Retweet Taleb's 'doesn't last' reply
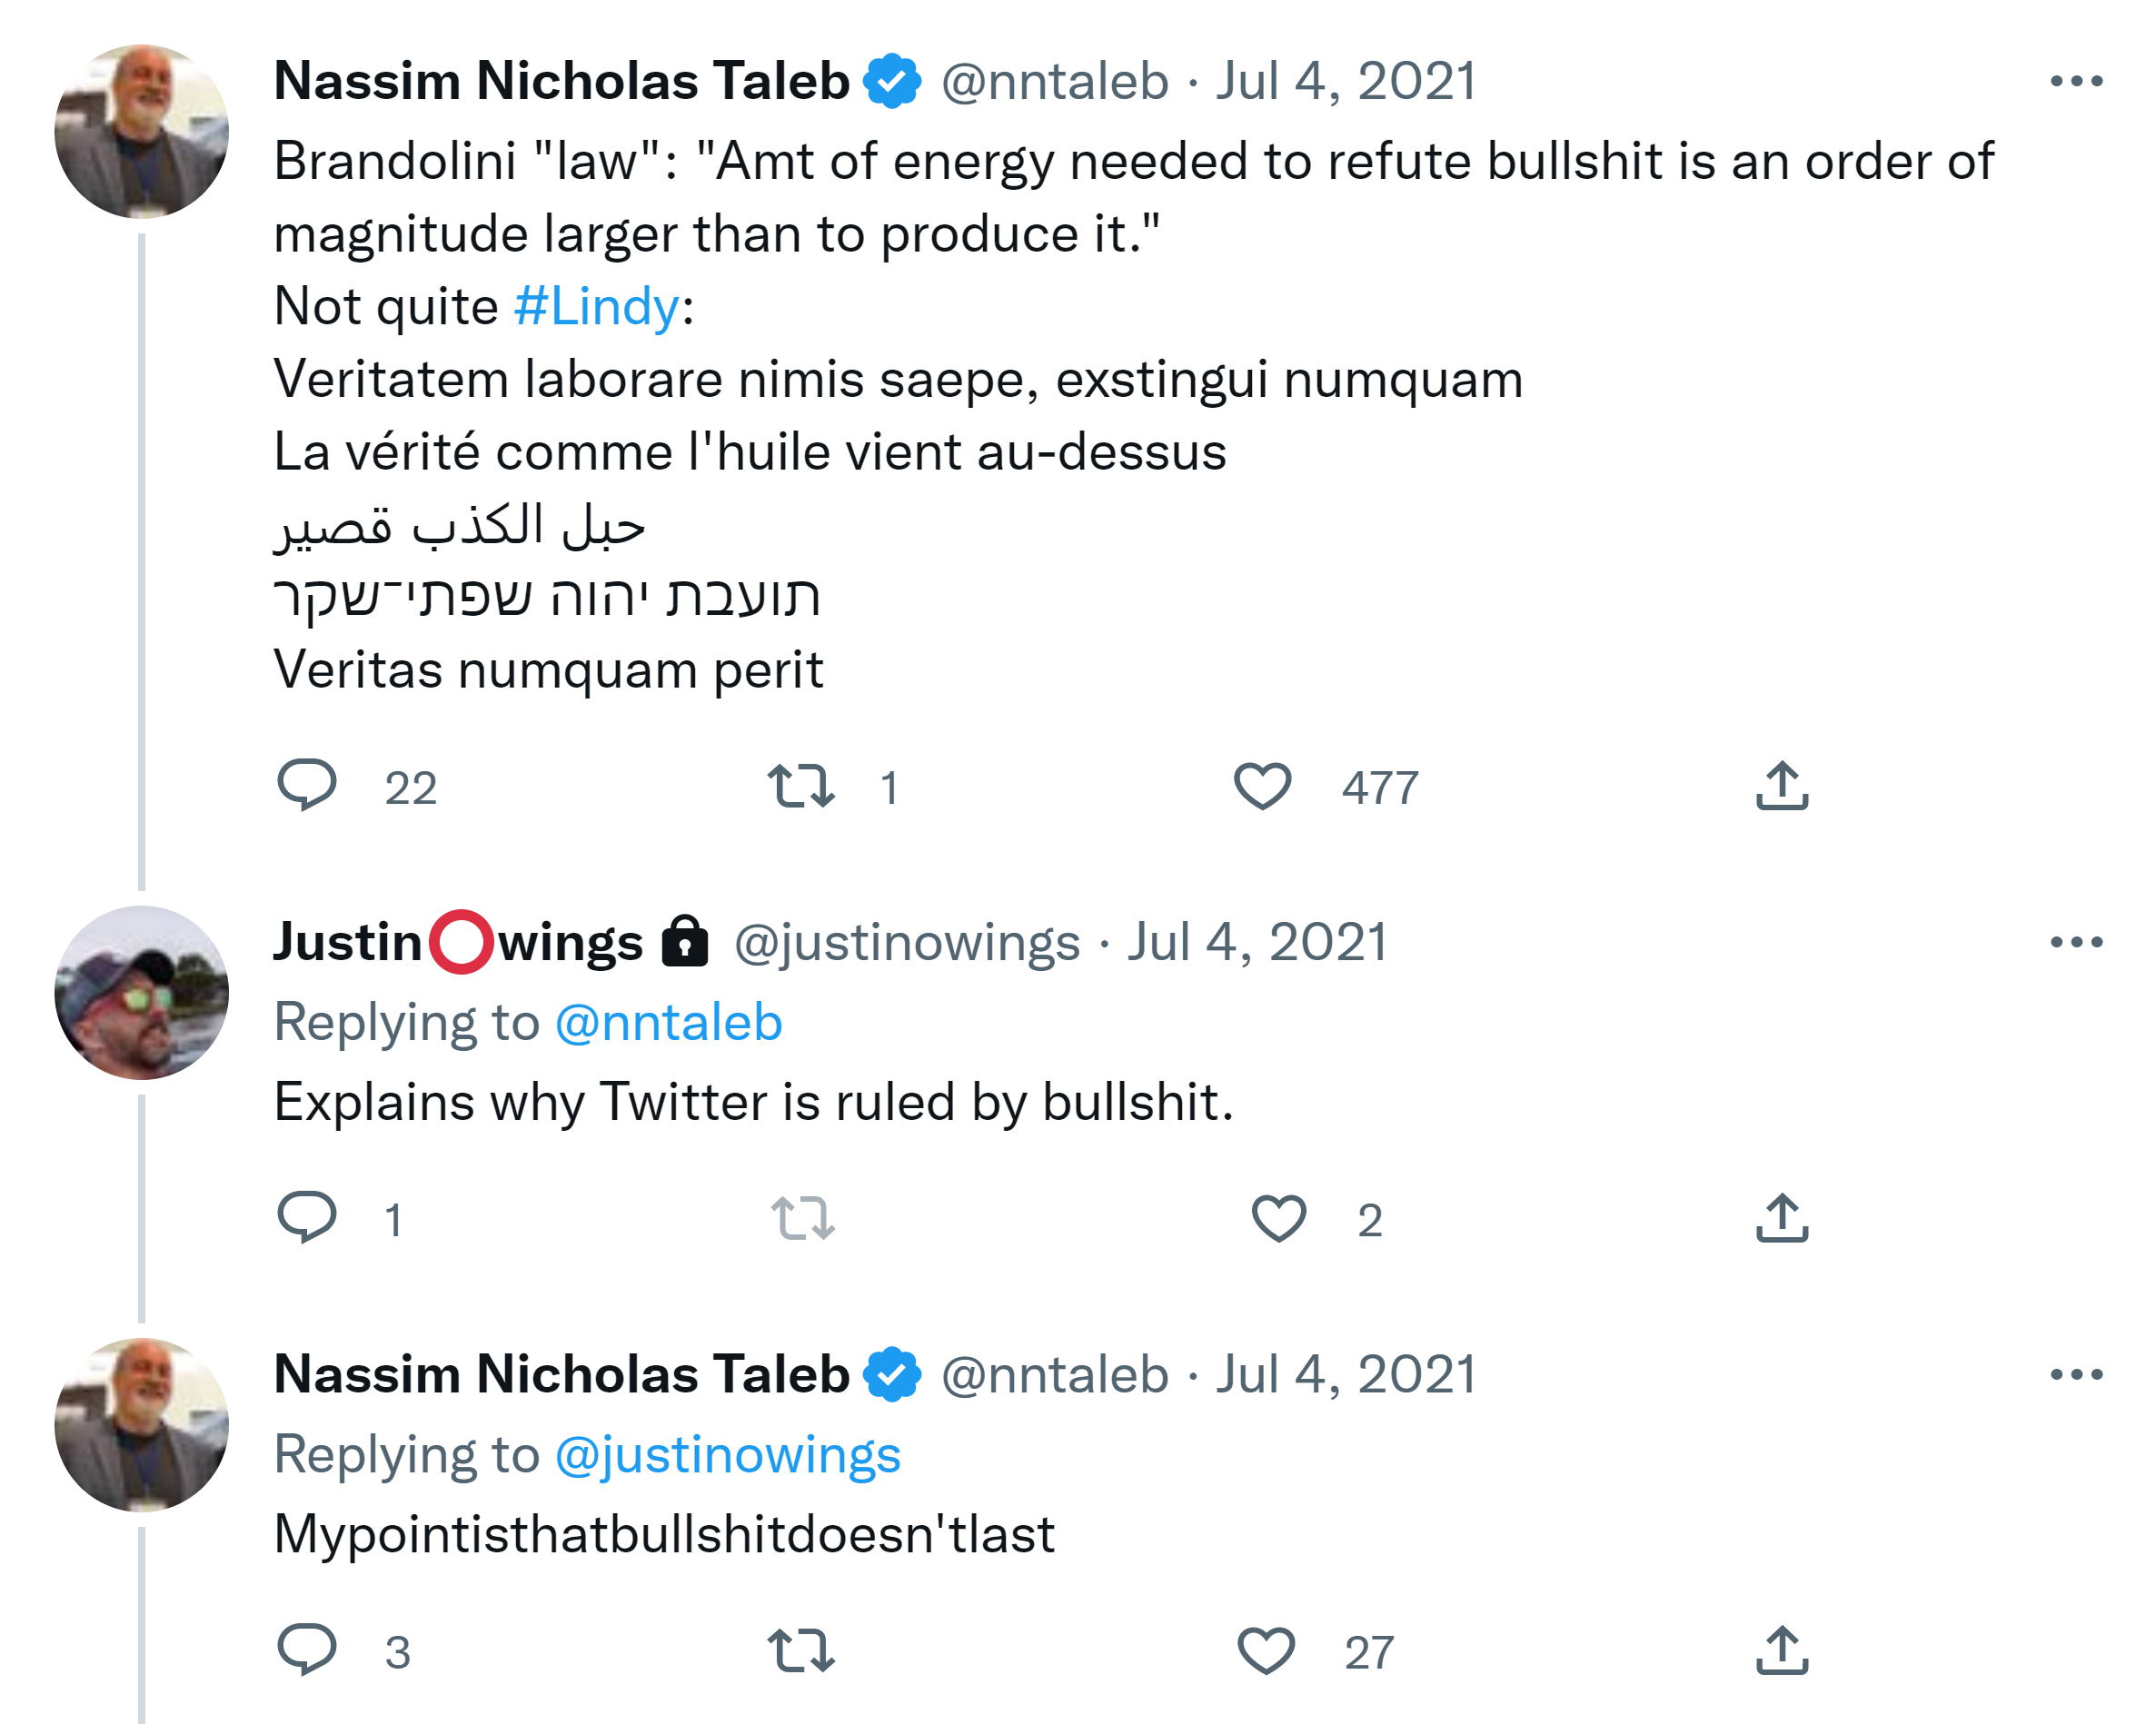Image resolution: width=2156 pixels, height=1724 pixels. (x=801, y=1650)
